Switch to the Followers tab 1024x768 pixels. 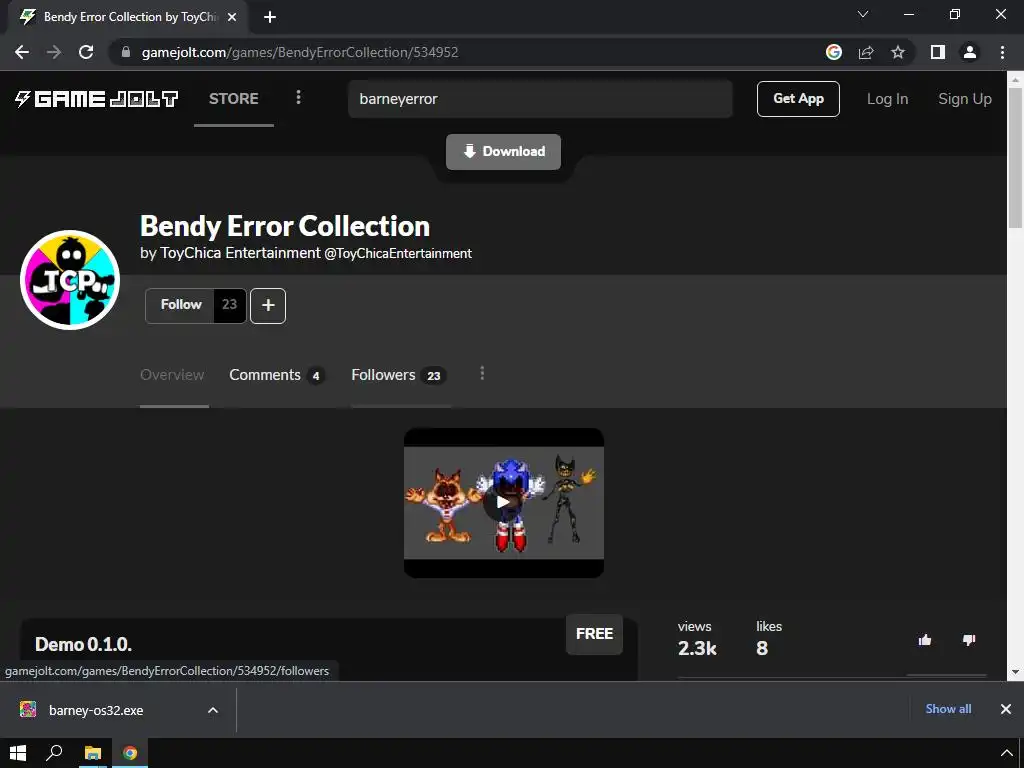pos(398,375)
